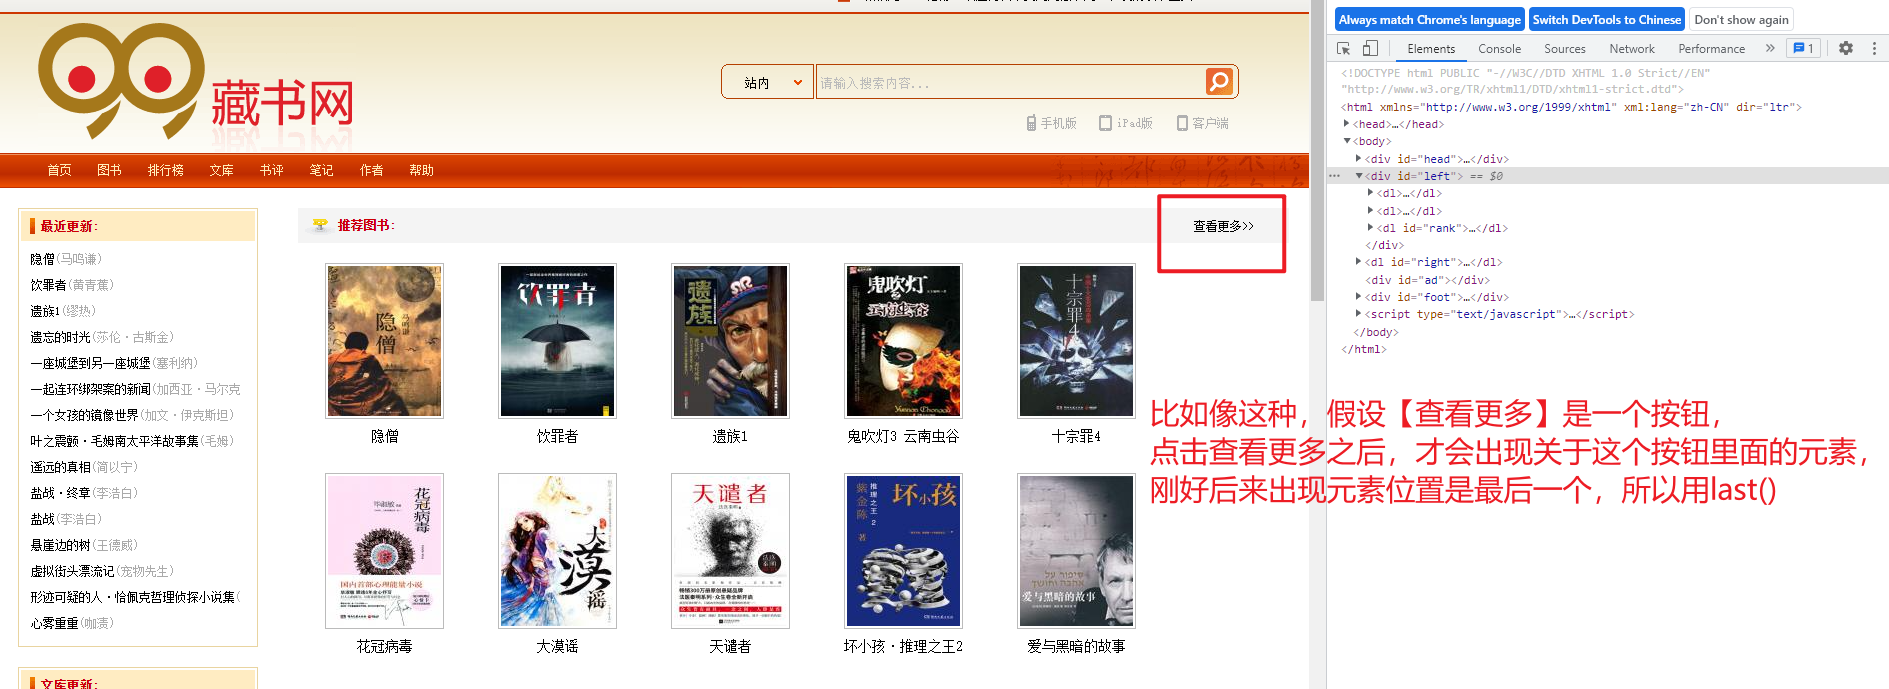This screenshot has width=1889, height=689.
Task: Expand the dl id="right" node
Action: 1358,262
